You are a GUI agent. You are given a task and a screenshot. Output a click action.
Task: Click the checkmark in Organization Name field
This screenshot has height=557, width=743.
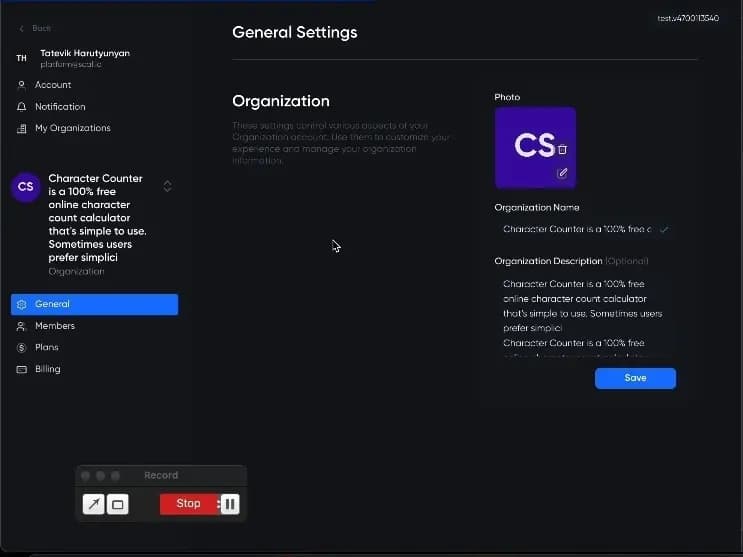[663, 229]
